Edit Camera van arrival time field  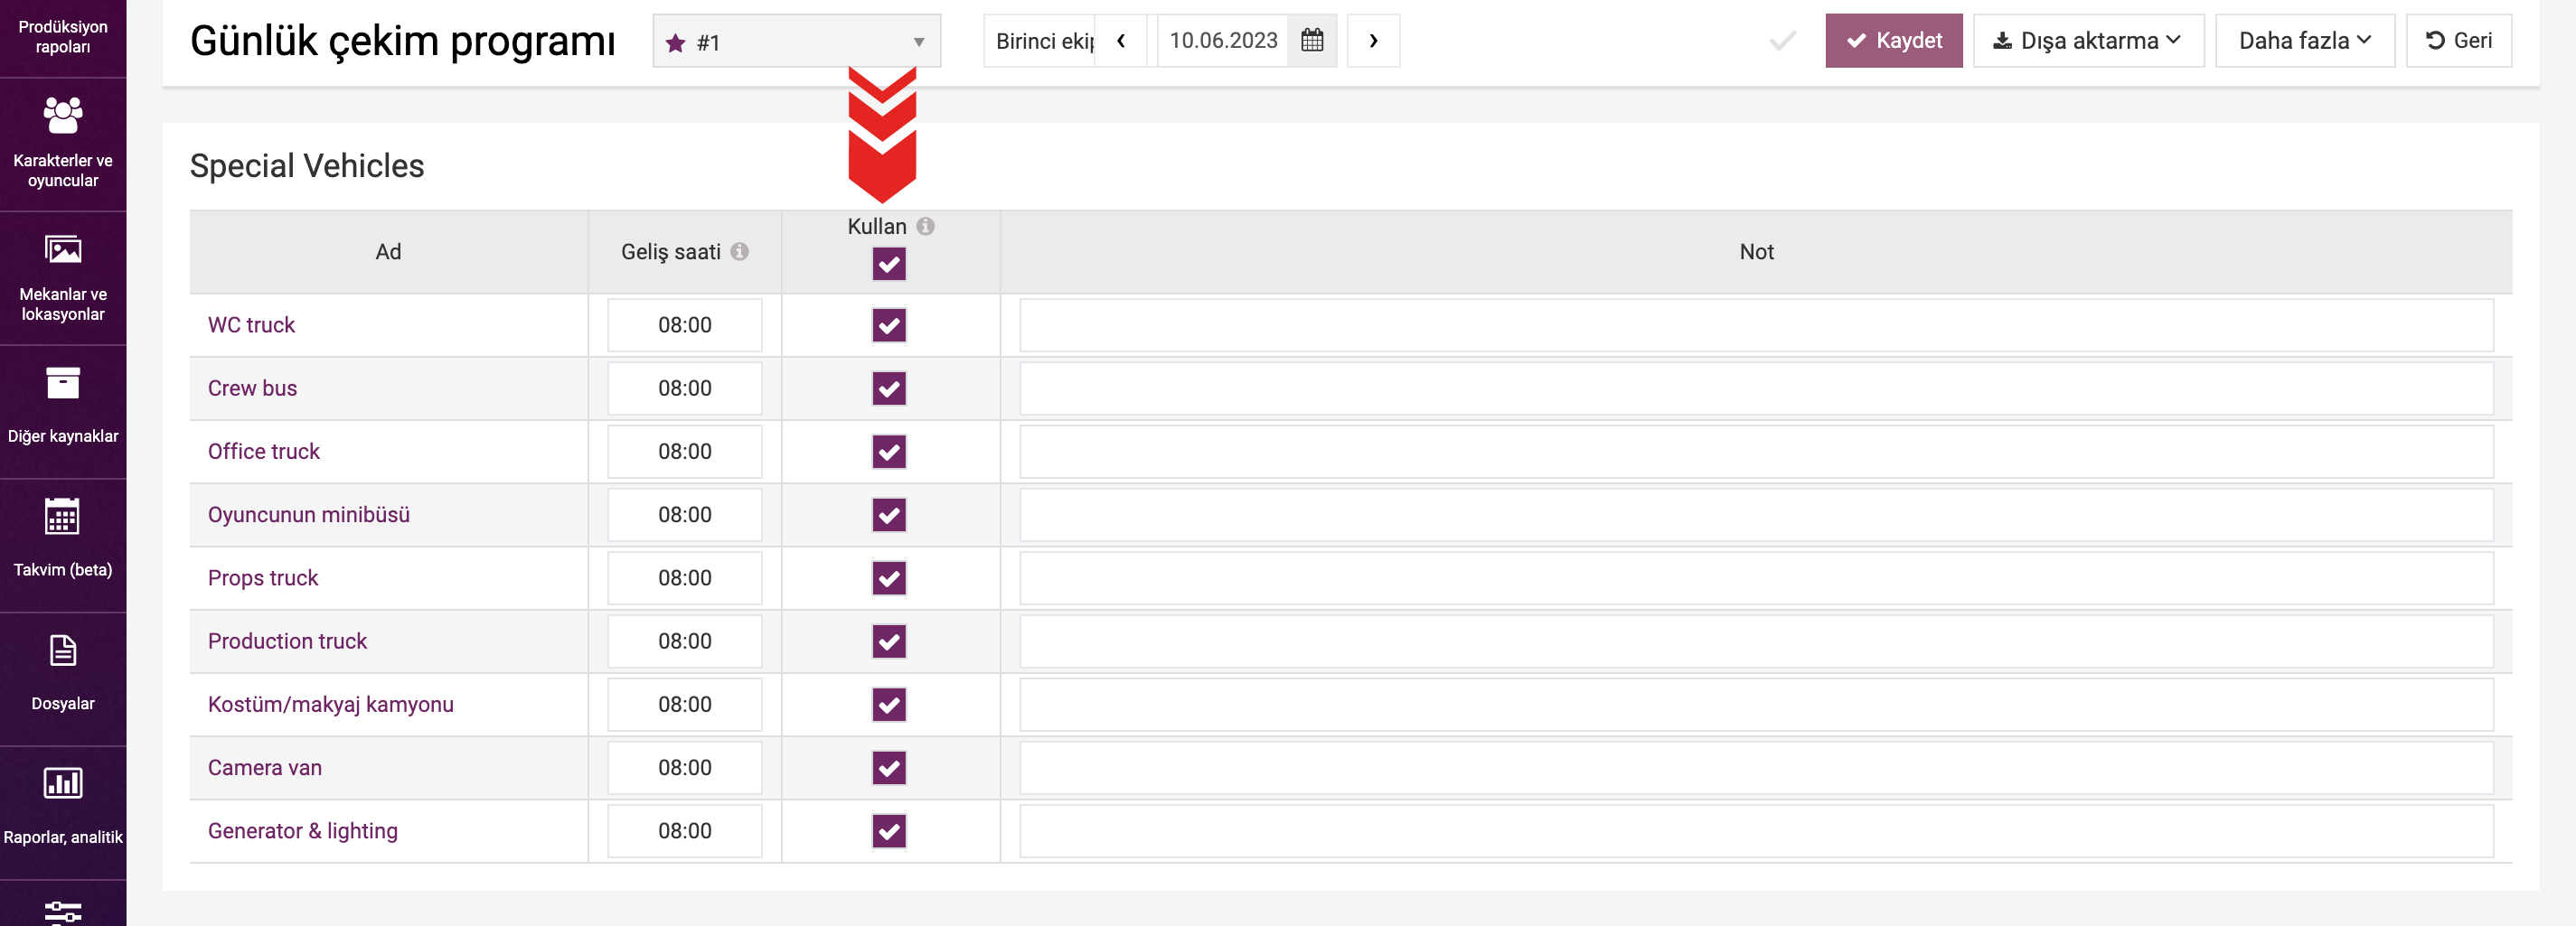click(x=685, y=768)
